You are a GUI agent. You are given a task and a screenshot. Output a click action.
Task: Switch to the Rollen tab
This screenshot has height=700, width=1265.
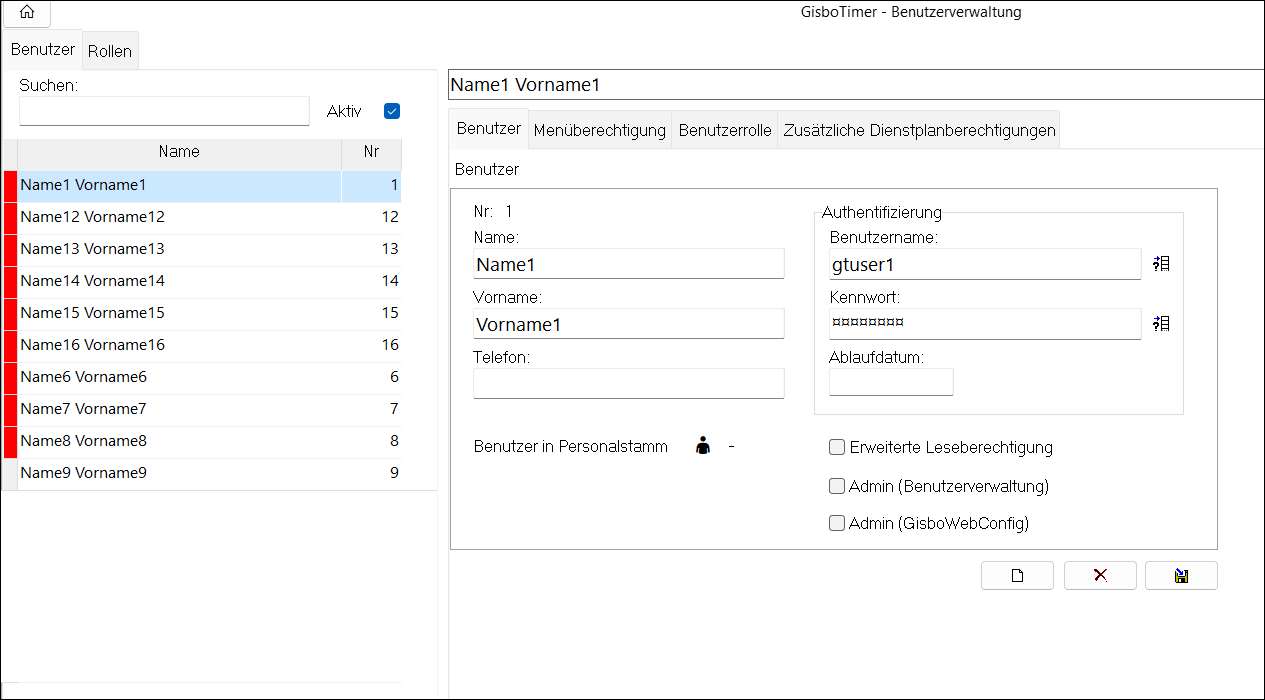110,51
